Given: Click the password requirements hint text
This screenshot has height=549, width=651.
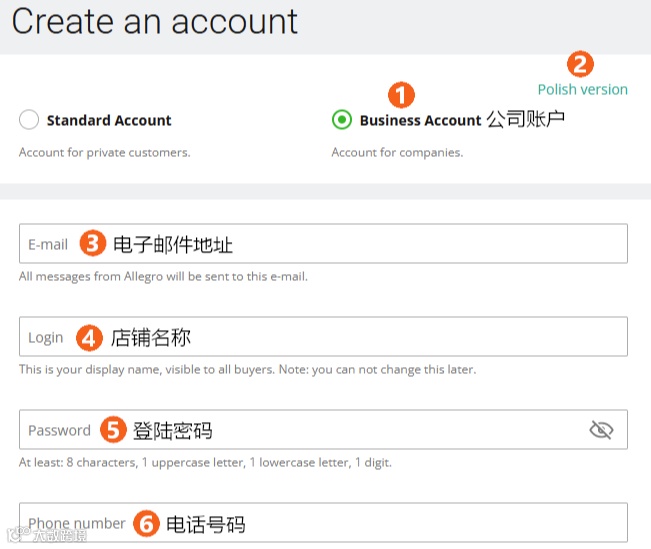Looking at the screenshot, I should 205,463.
